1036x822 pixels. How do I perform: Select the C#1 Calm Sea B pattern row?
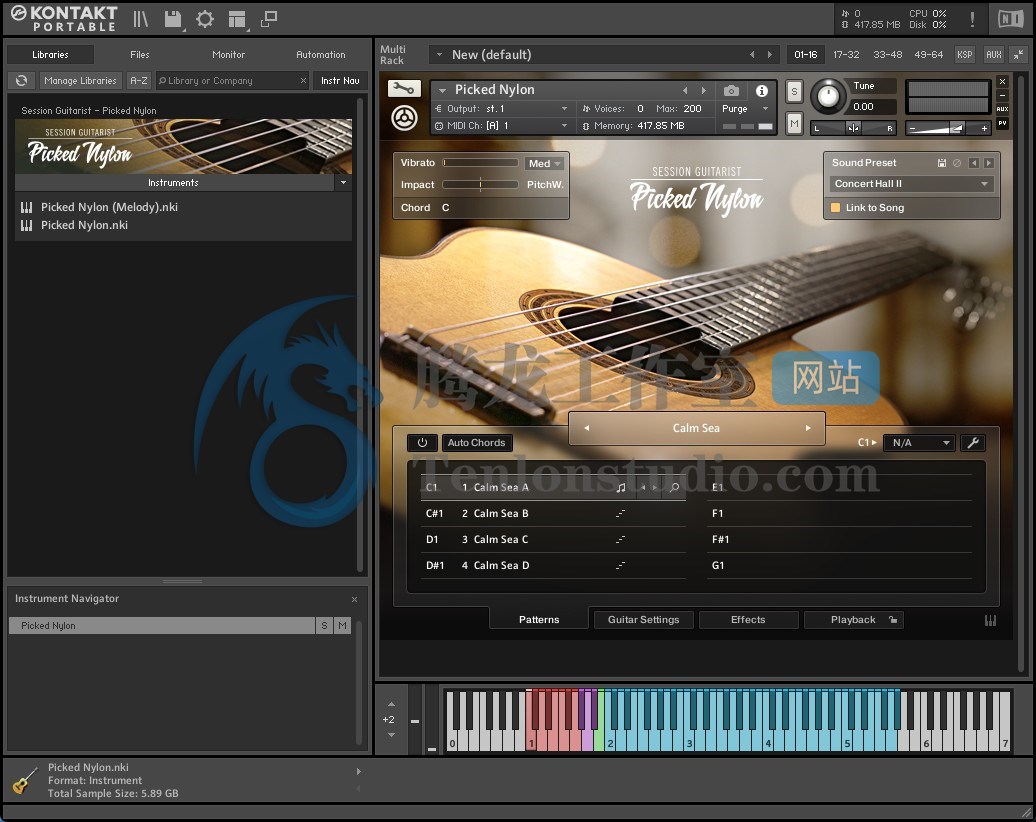[x=553, y=513]
